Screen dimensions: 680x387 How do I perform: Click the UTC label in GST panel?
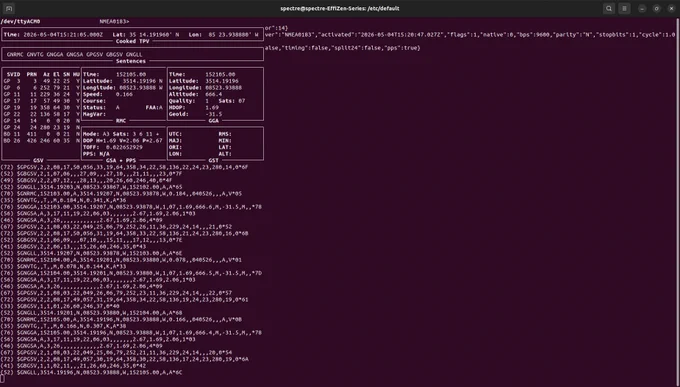pyautogui.click(x=175, y=134)
